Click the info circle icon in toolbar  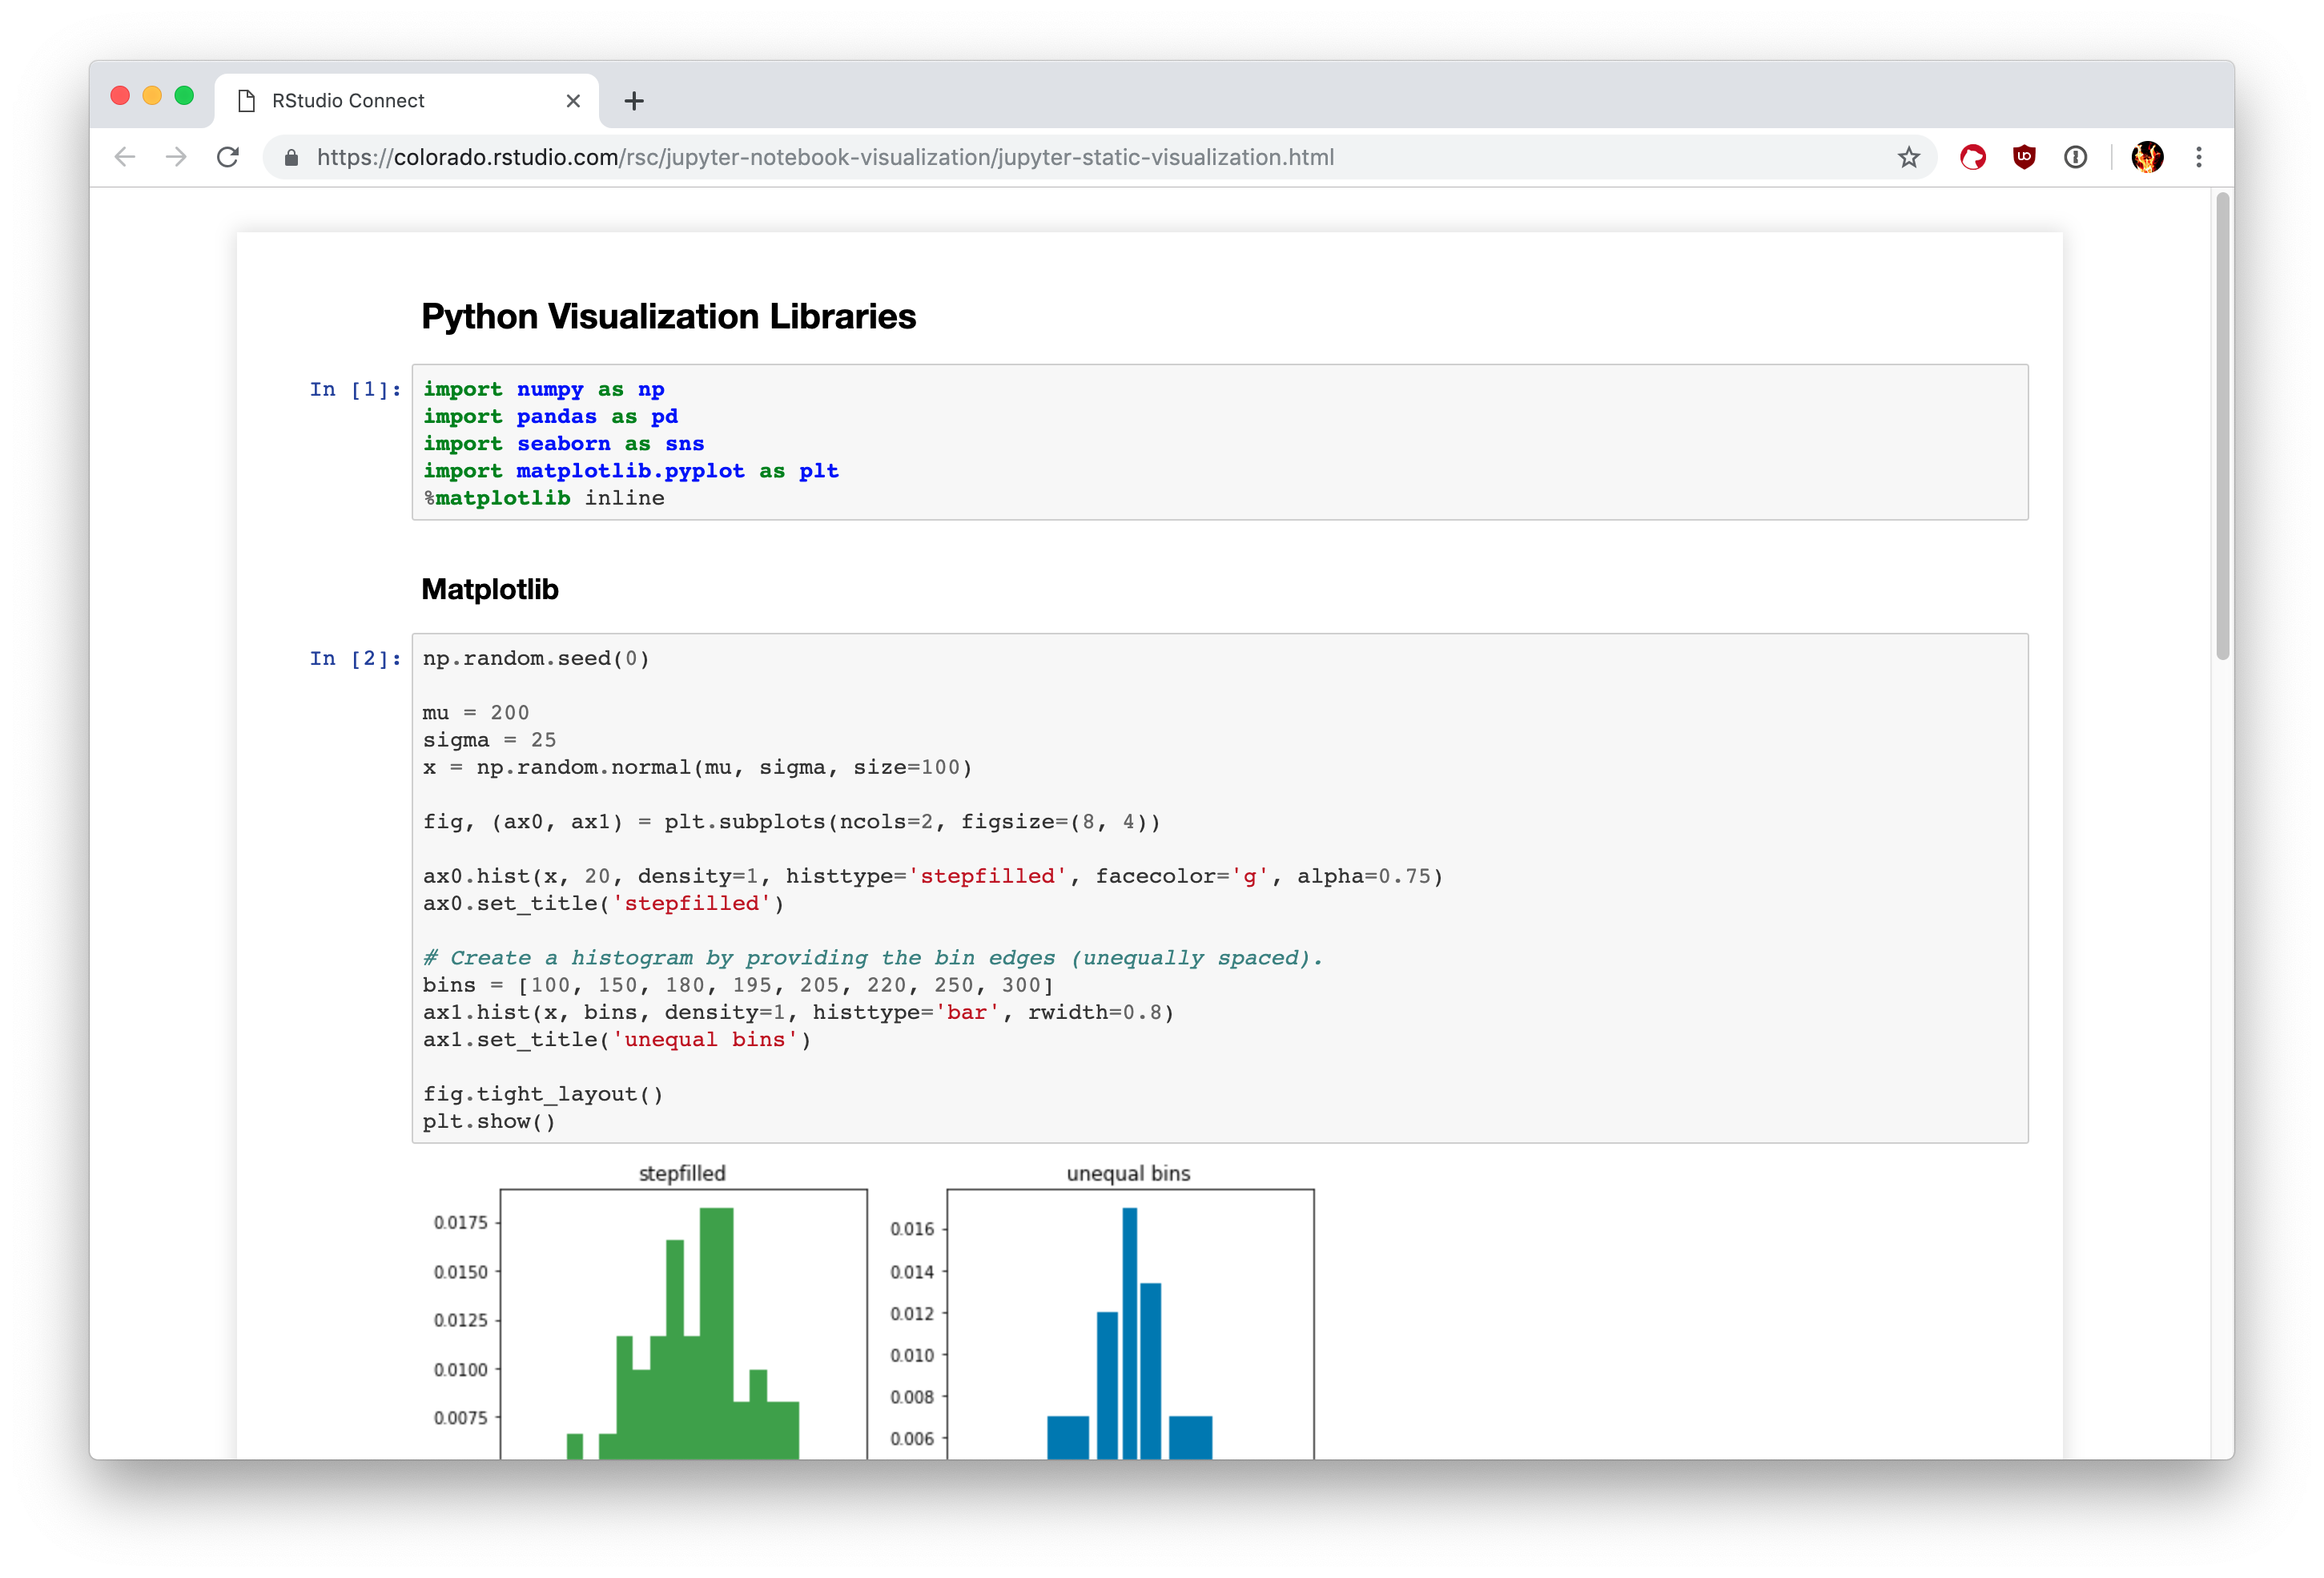(2077, 157)
